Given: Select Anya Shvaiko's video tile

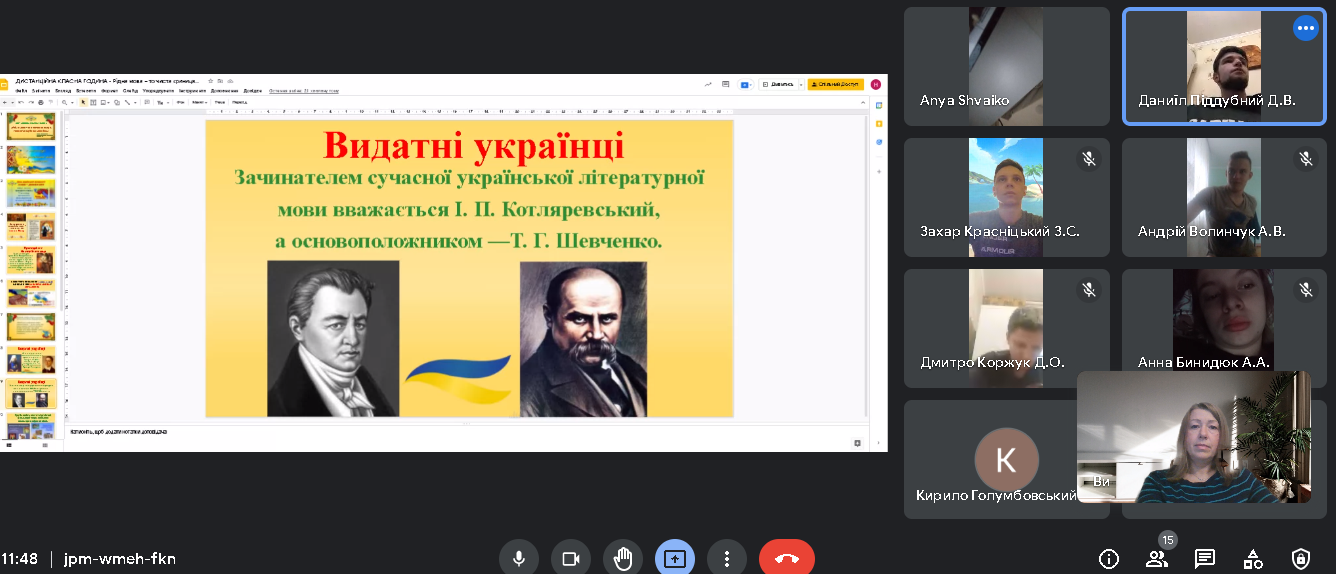Looking at the screenshot, I should point(1006,66).
